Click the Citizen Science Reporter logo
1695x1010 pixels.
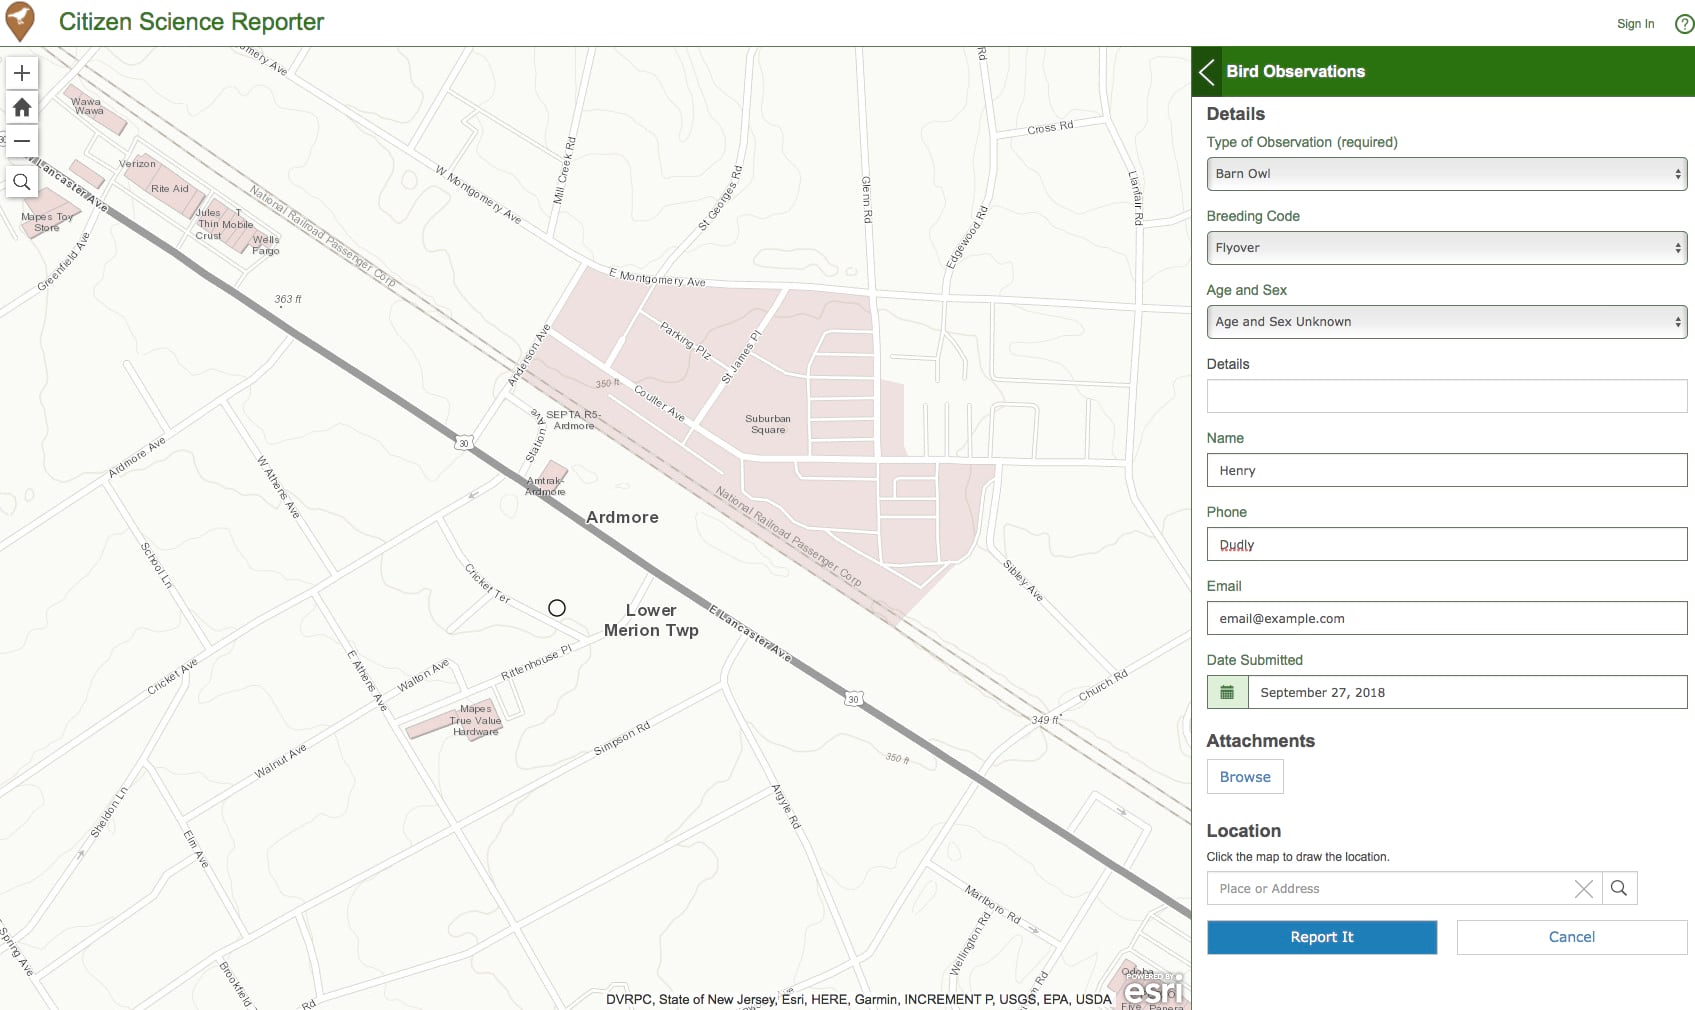click(20, 22)
